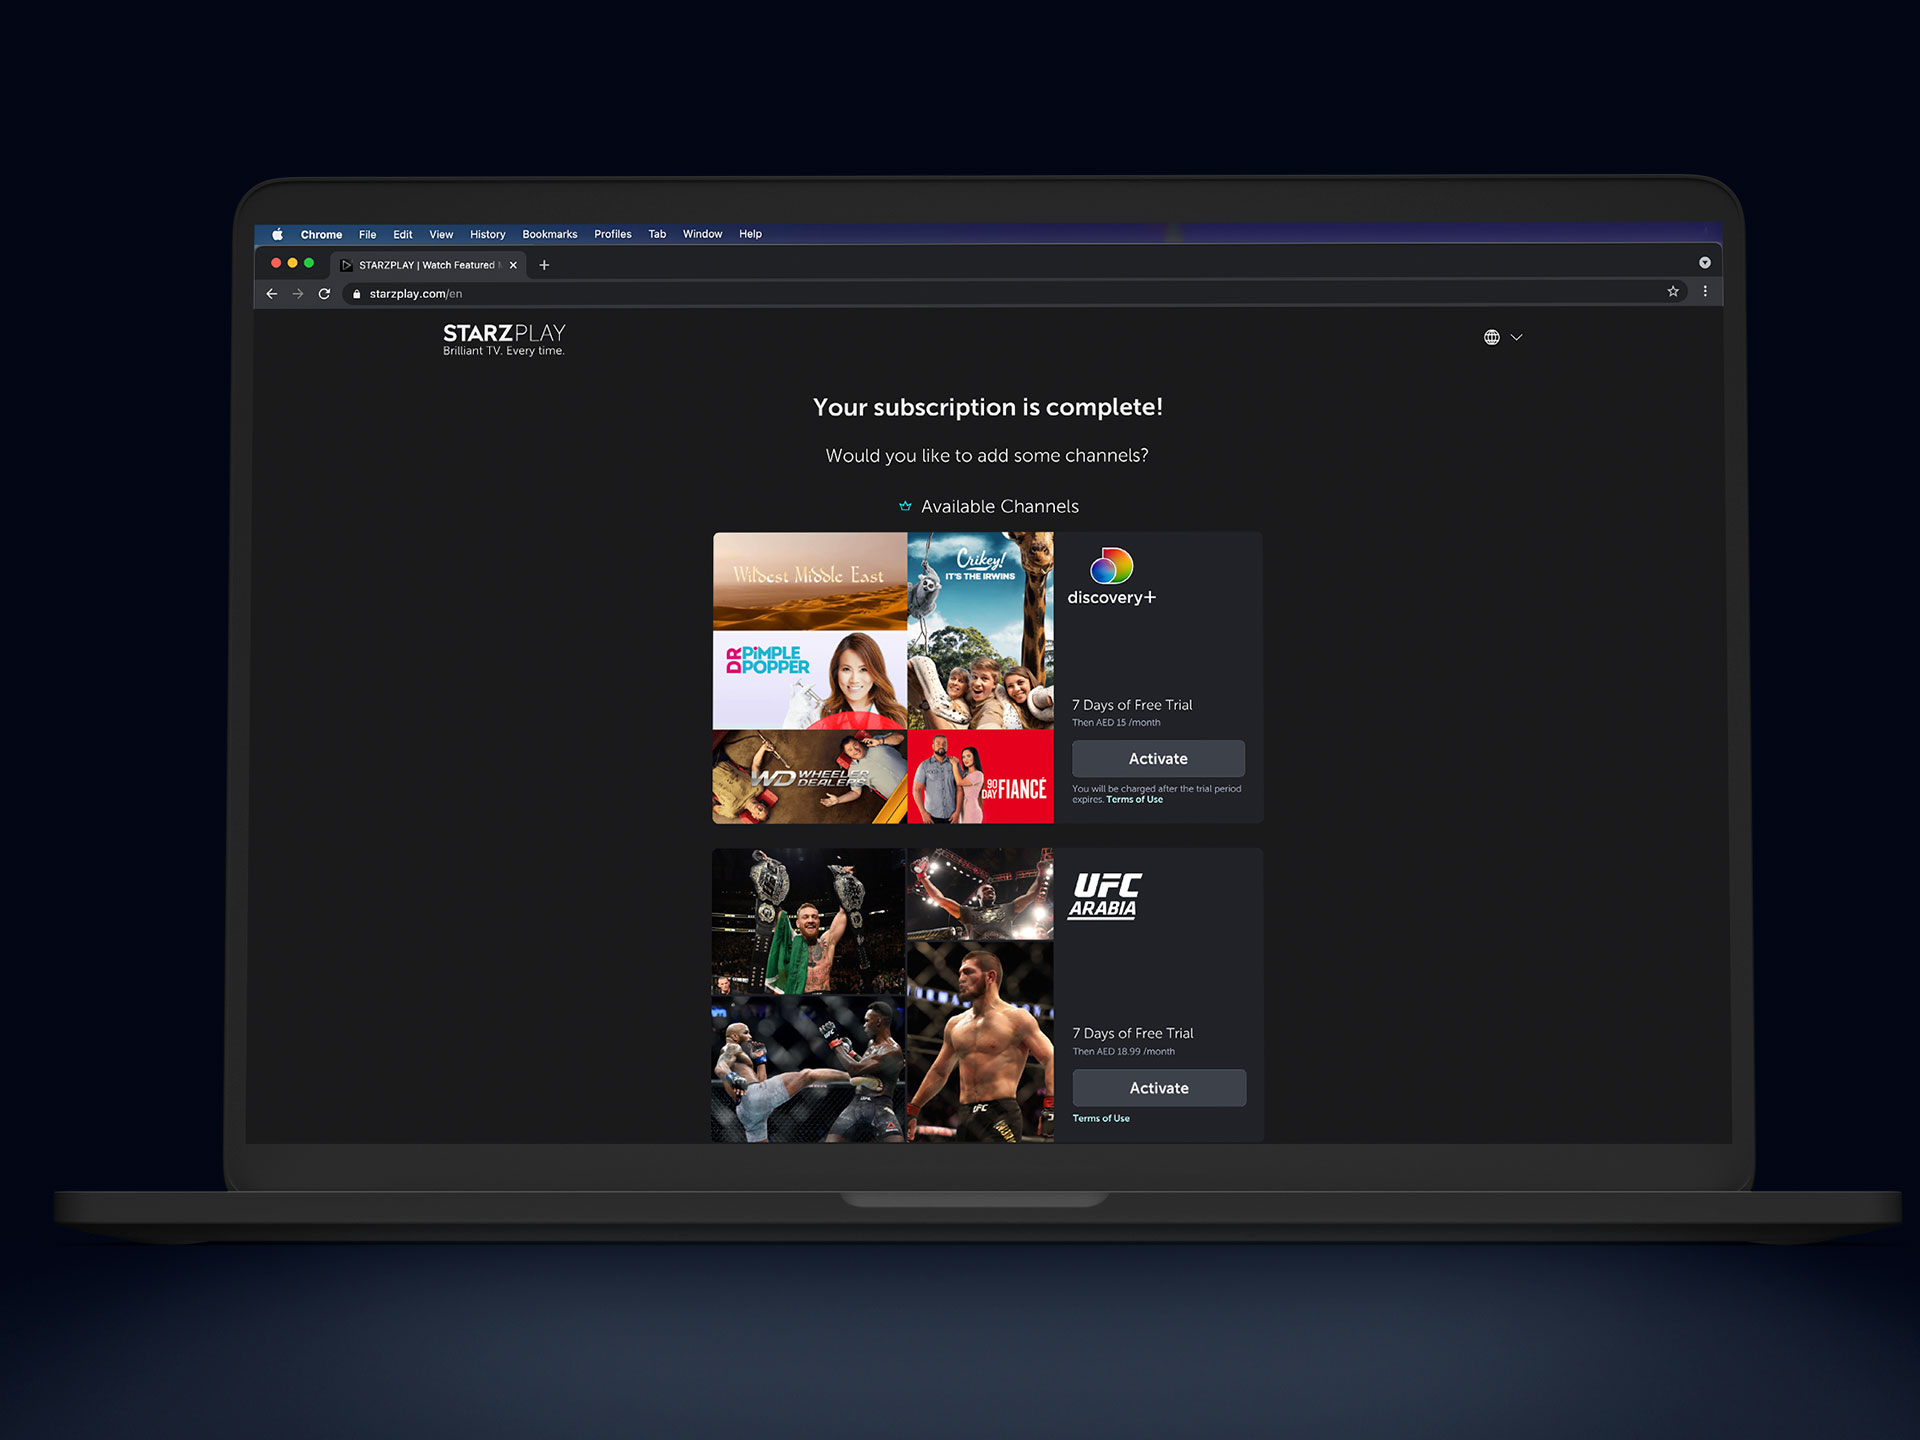
Task: Select the UFC Arabia channel logo
Action: [x=1104, y=895]
